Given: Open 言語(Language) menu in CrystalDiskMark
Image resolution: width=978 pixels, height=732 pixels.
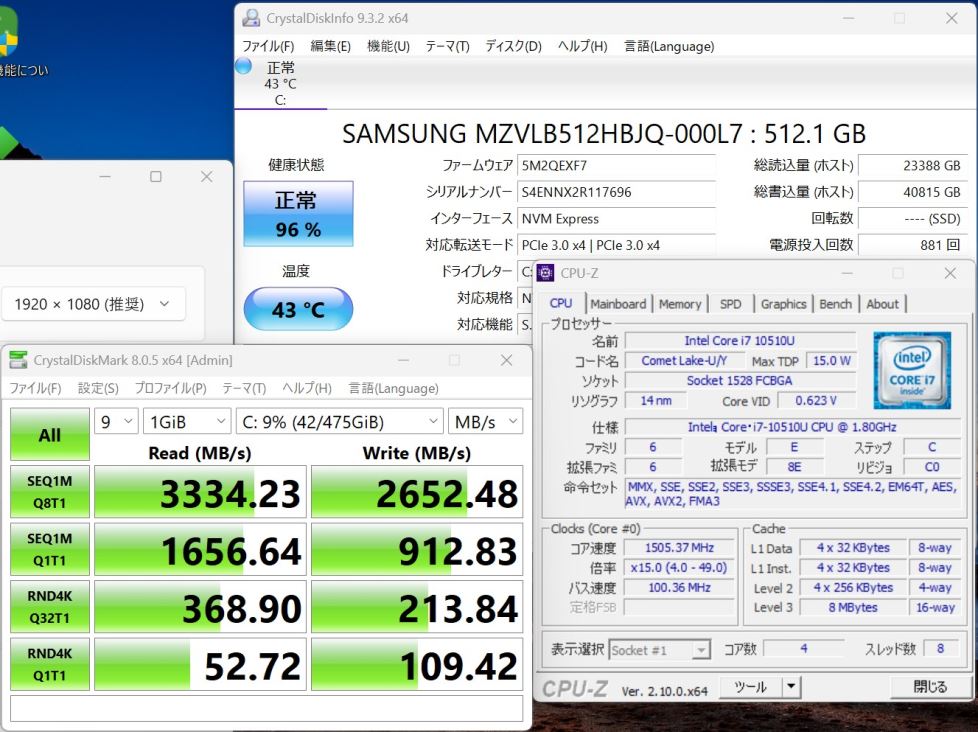Looking at the screenshot, I should [394, 388].
